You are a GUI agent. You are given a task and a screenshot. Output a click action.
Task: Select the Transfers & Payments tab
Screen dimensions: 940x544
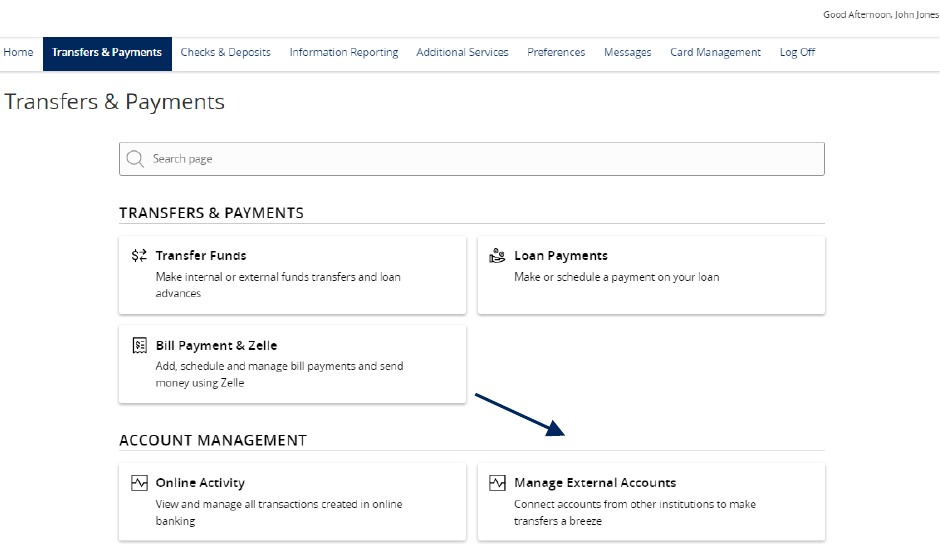click(x=107, y=53)
